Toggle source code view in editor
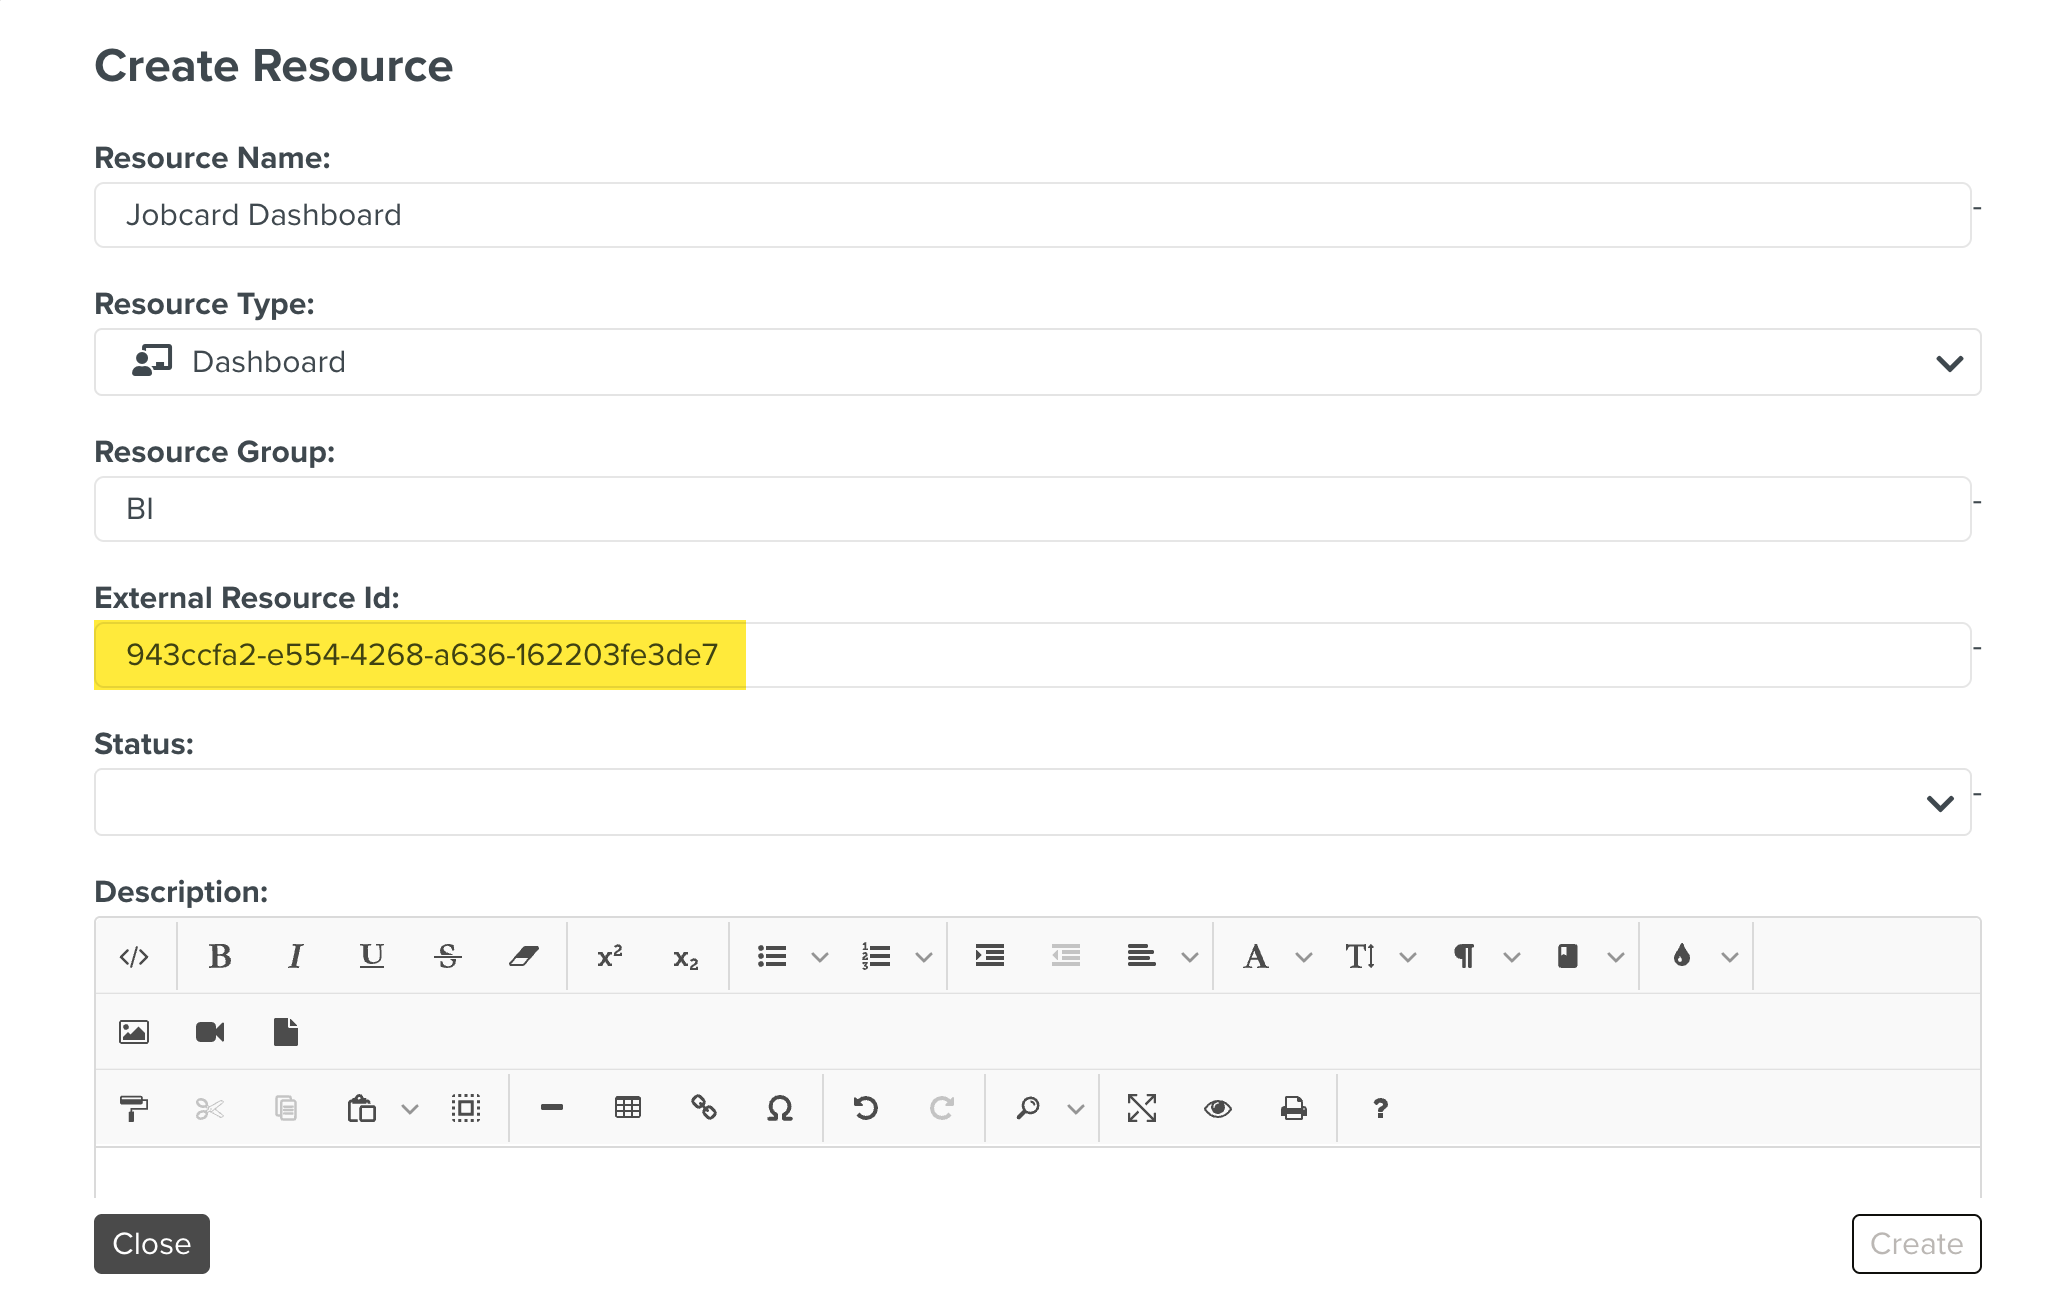Screen dimensions: 2072x1302 pyautogui.click(x=134, y=957)
